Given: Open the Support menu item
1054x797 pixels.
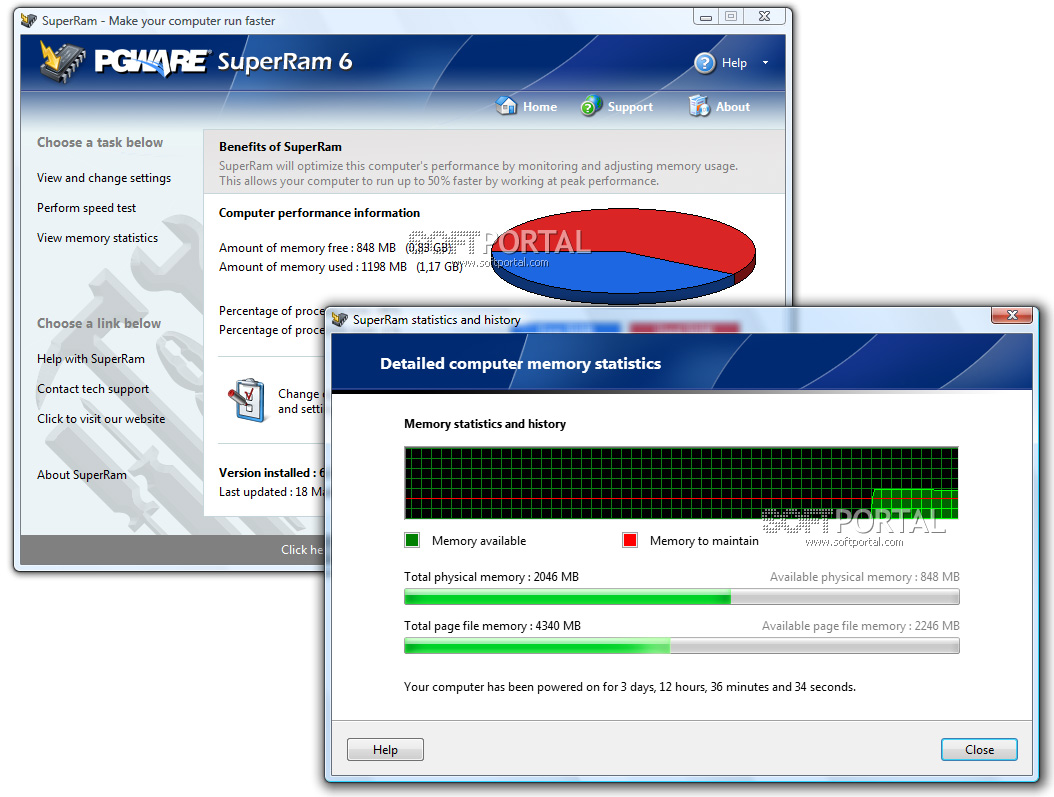Looking at the screenshot, I should [630, 107].
